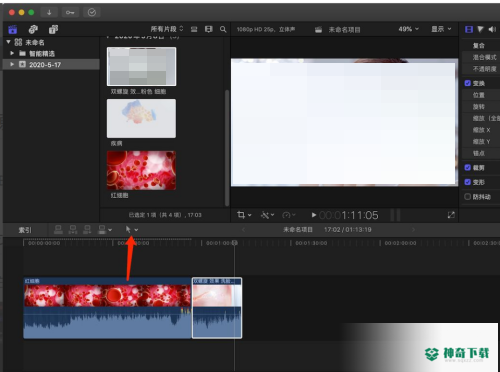Toggle the 变换 (Transform) checkbox
Screen dimensions: 500x372
[x=468, y=83]
